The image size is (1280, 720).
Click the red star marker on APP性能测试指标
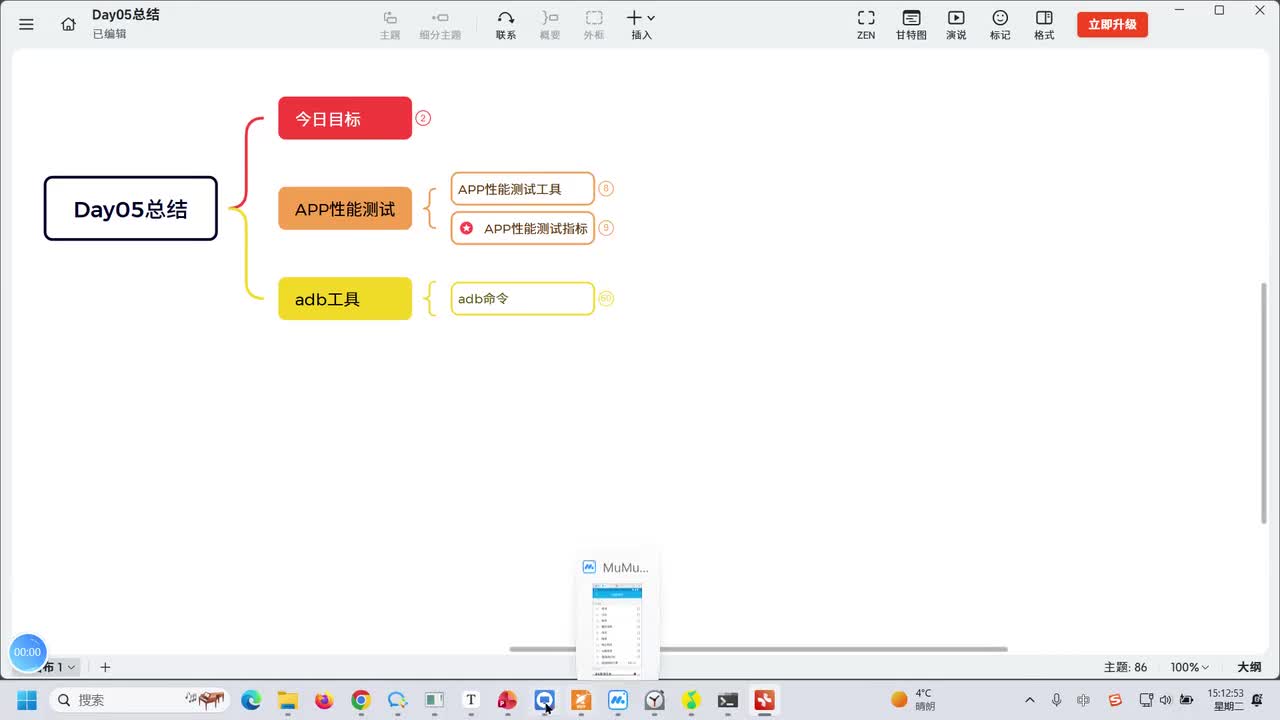466,228
